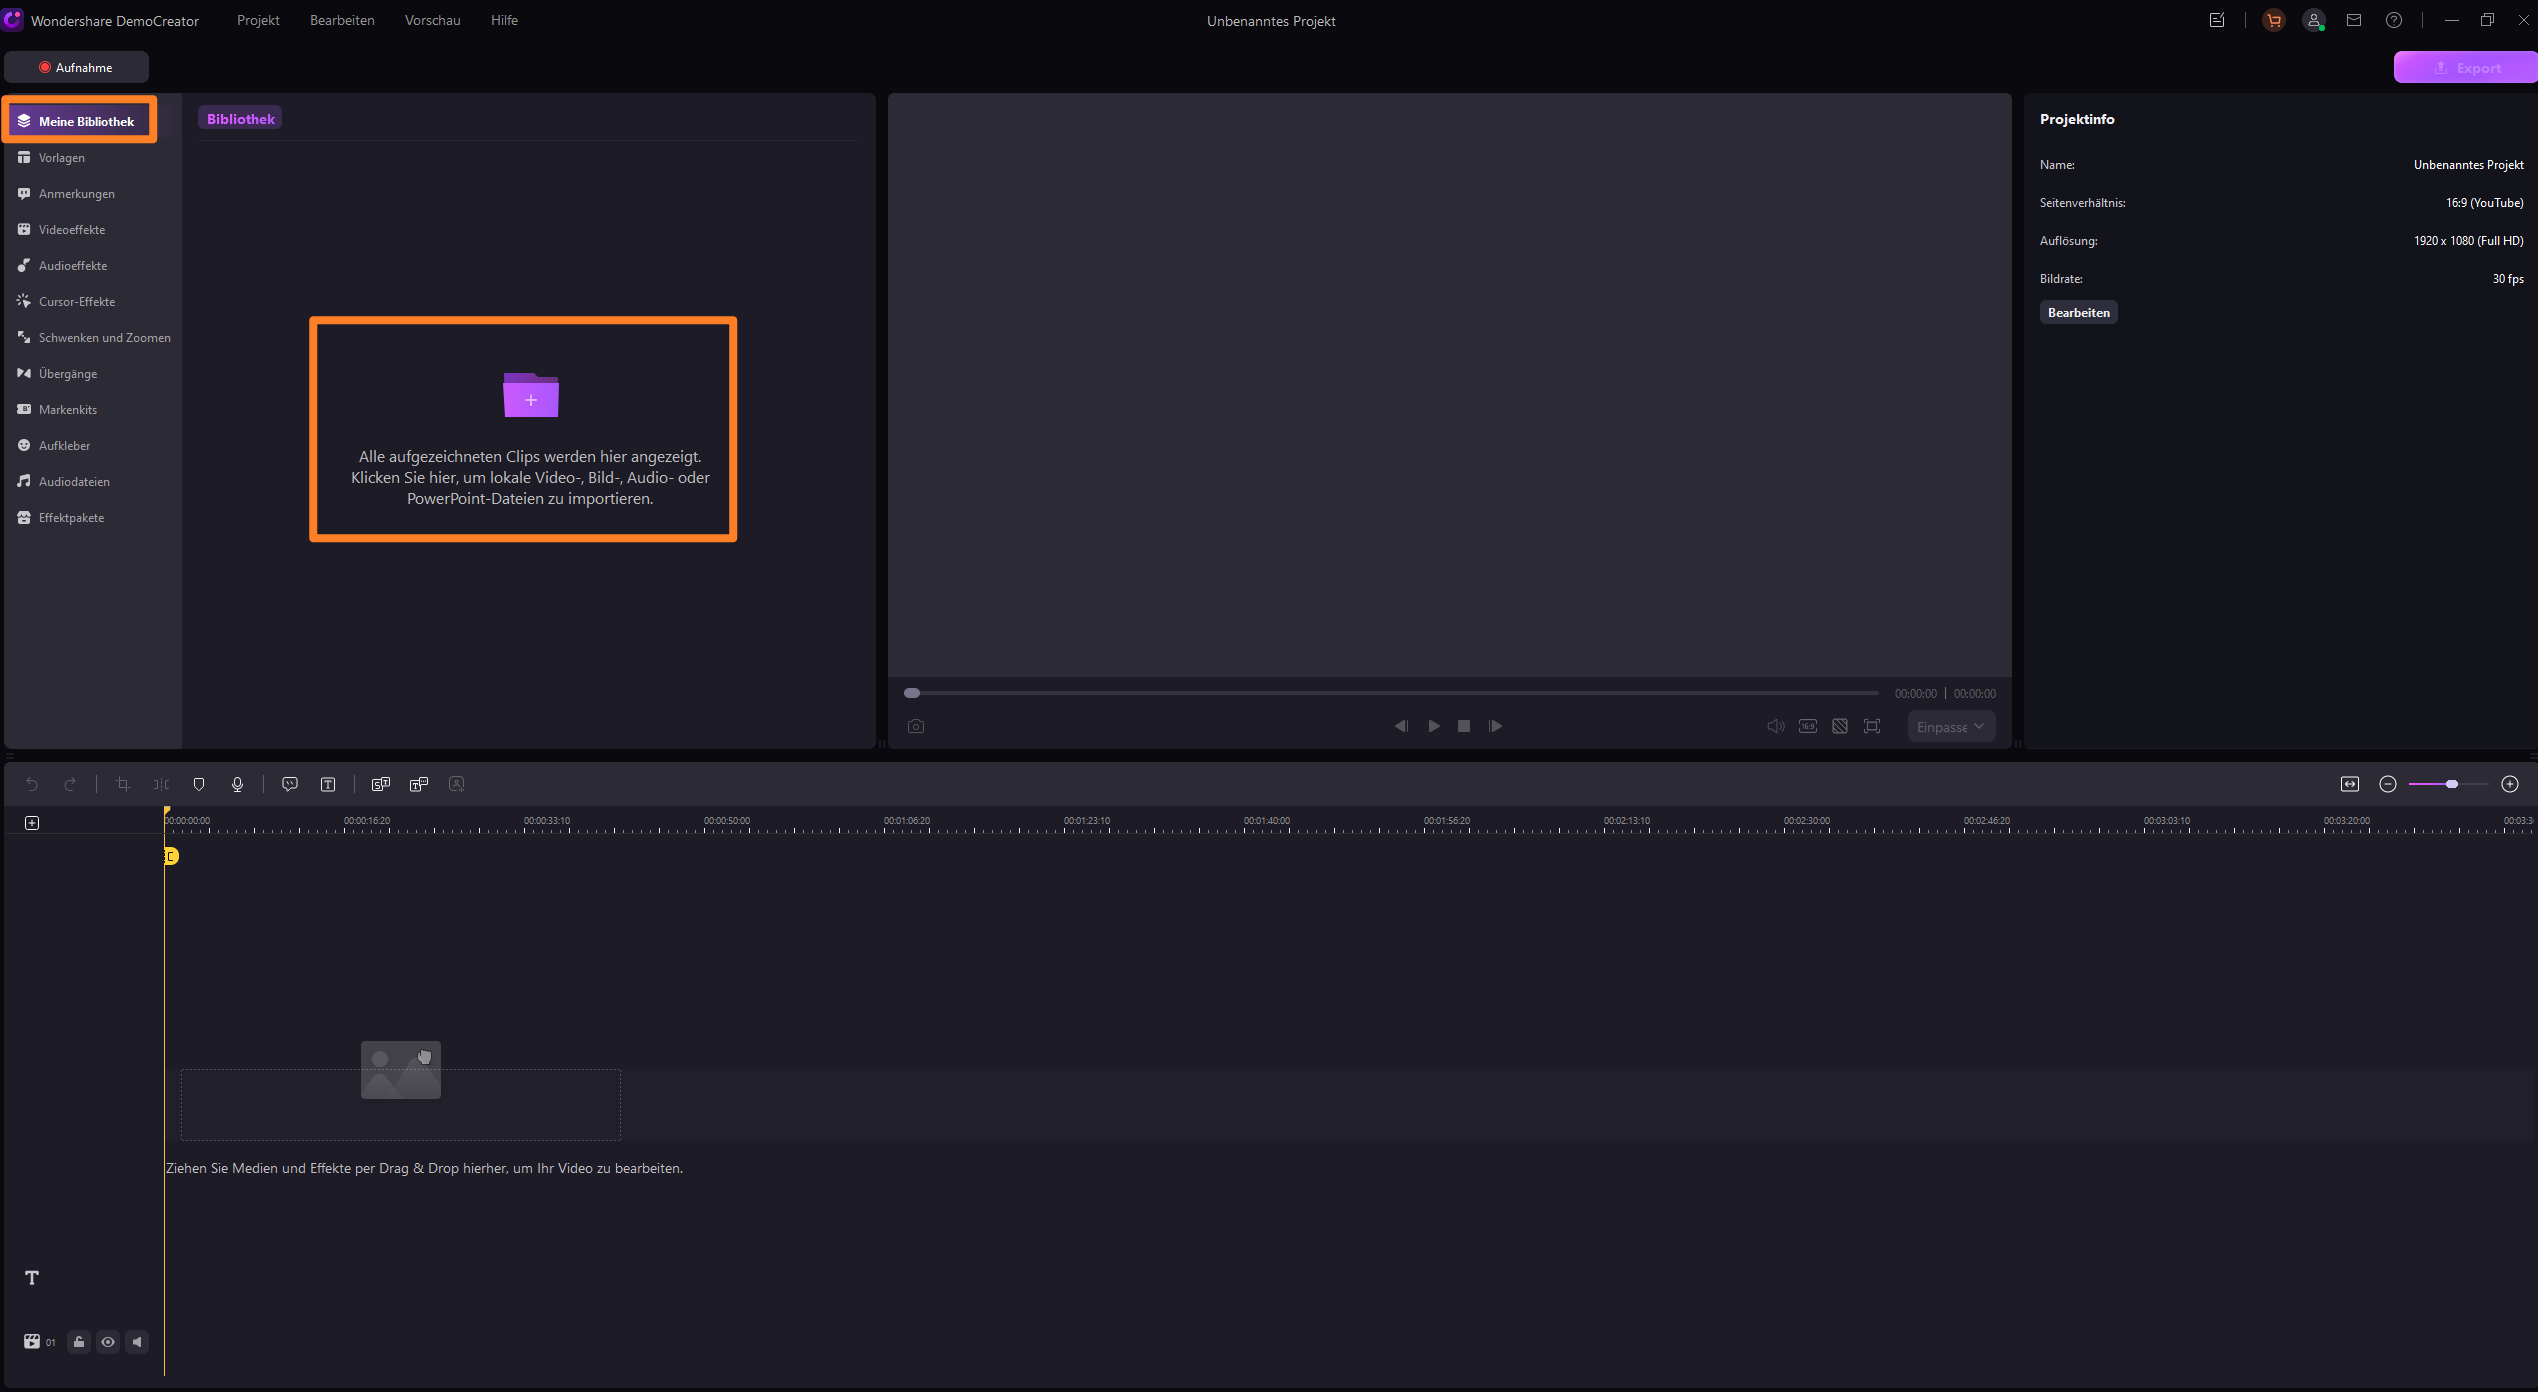Viewport: 2538px width, 1392px height.
Task: Open the help question mark icon
Action: (x=2394, y=20)
